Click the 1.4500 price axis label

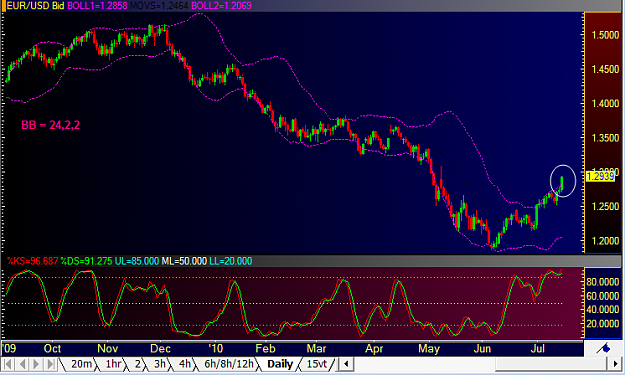click(x=605, y=69)
